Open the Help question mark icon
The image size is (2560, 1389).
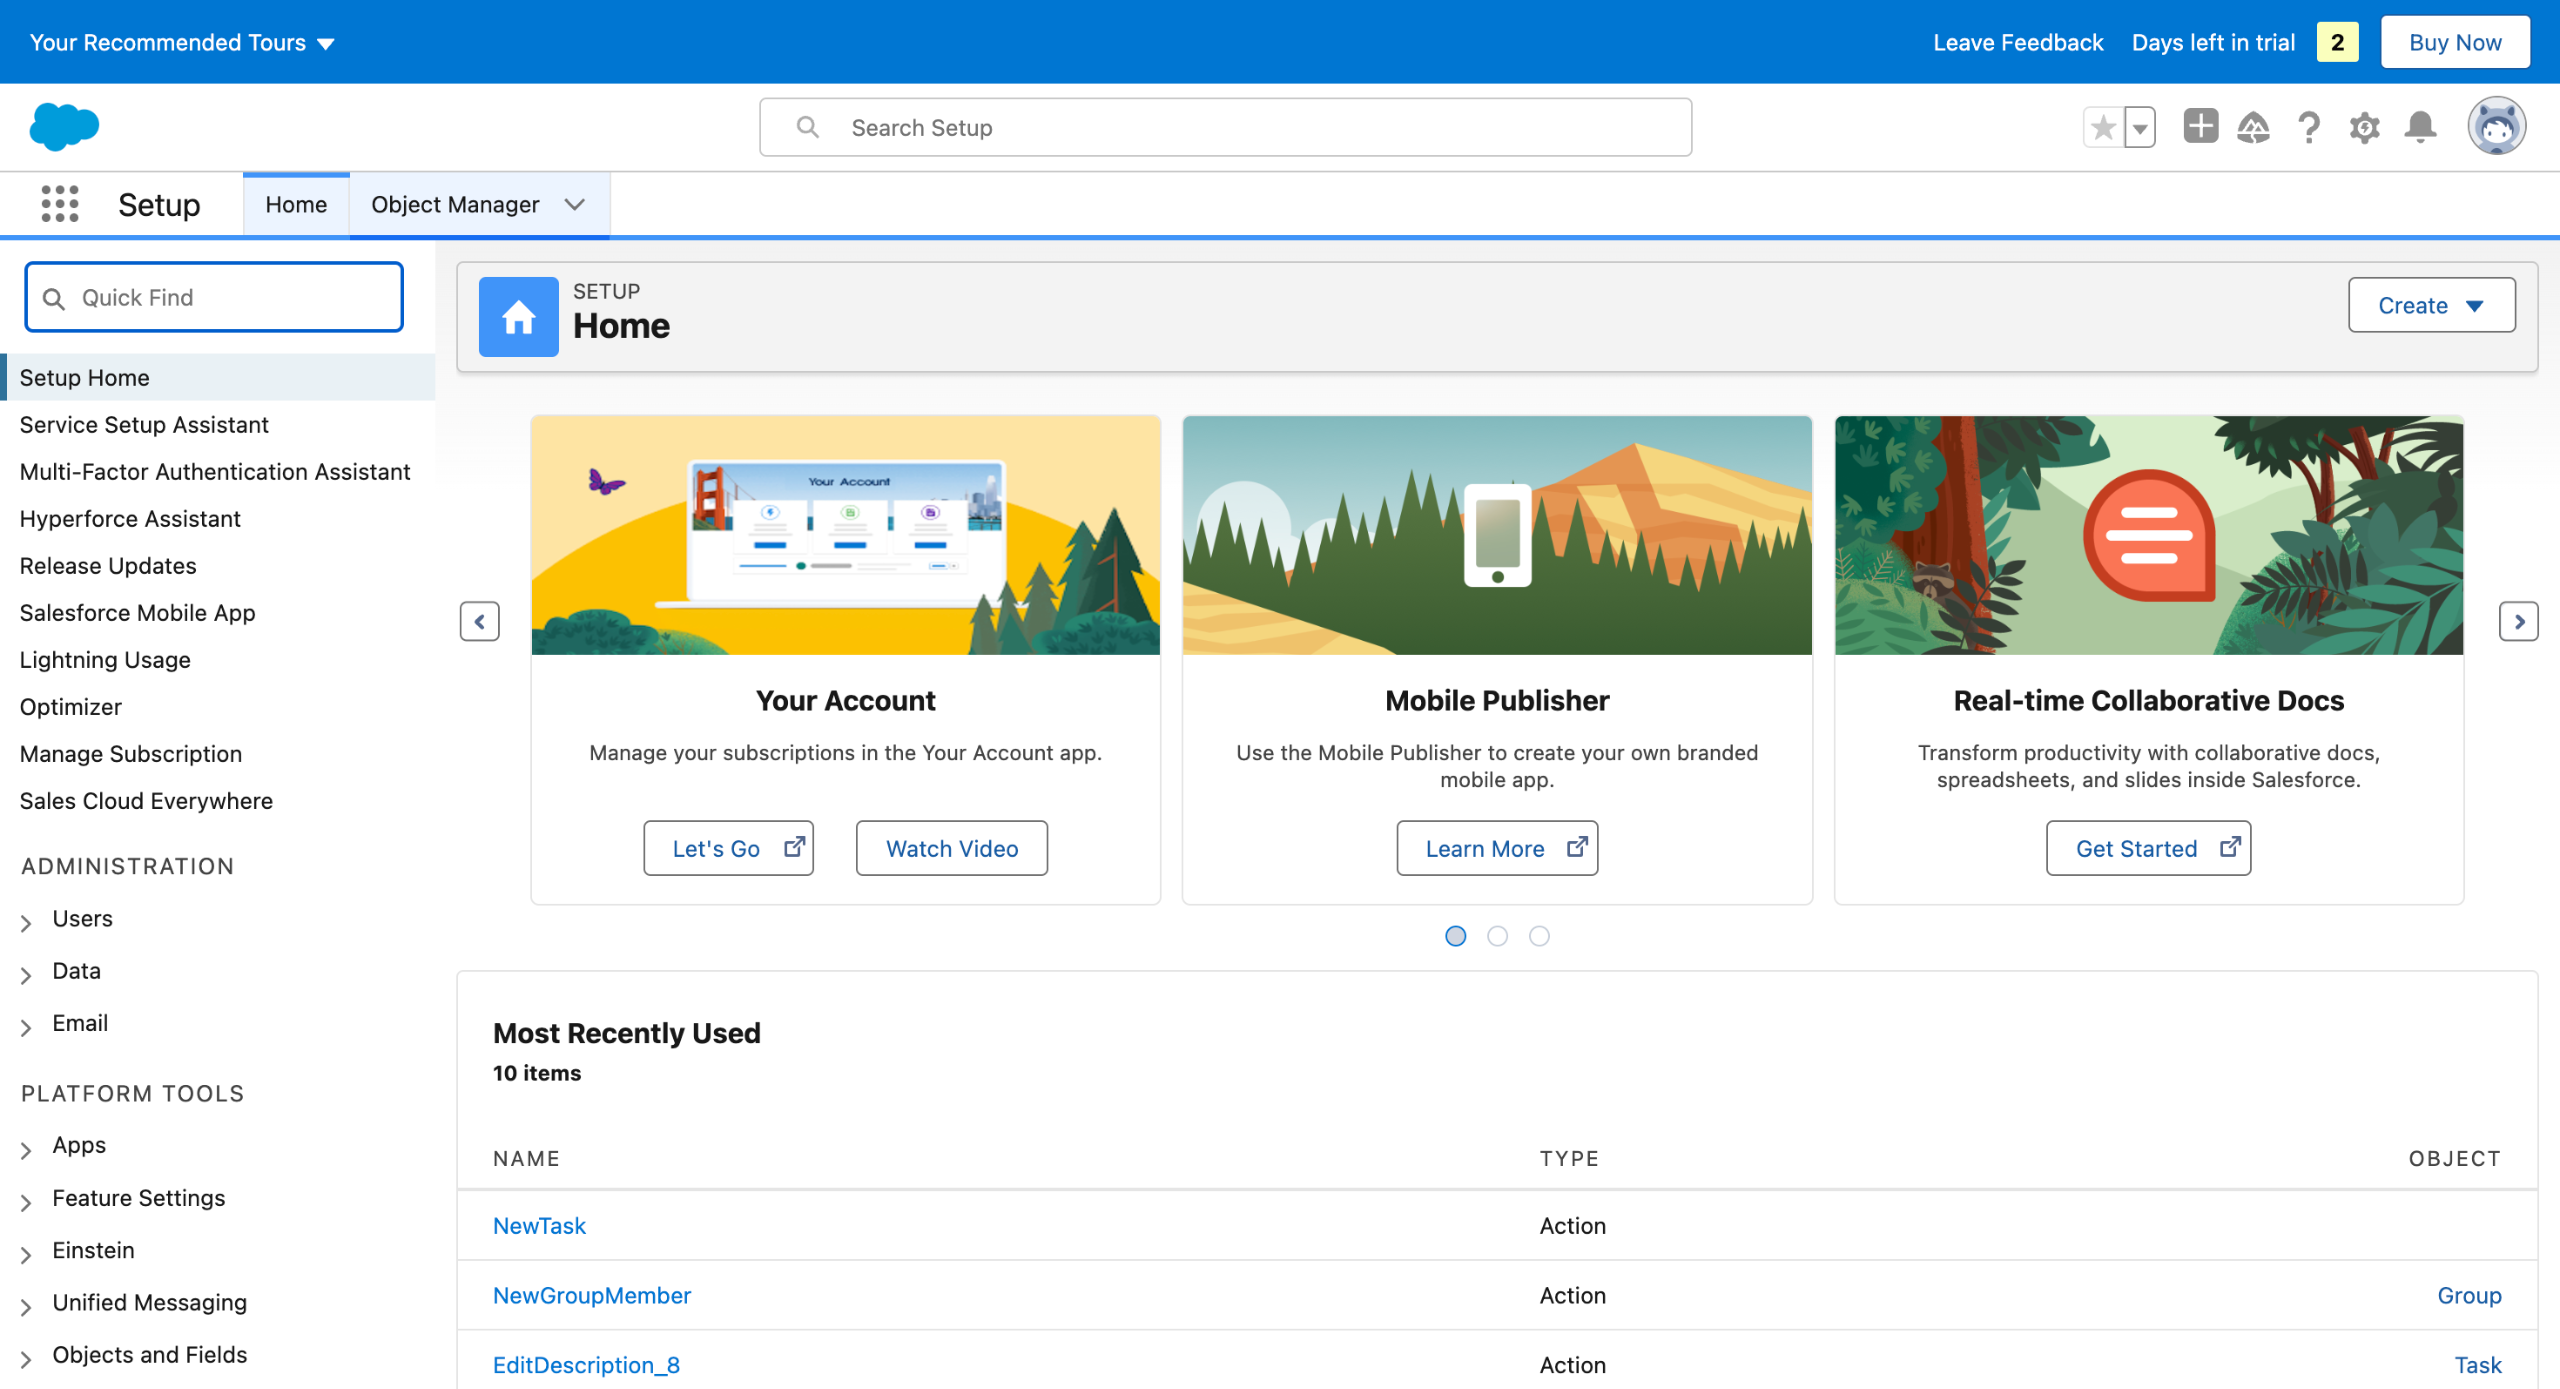2309,127
